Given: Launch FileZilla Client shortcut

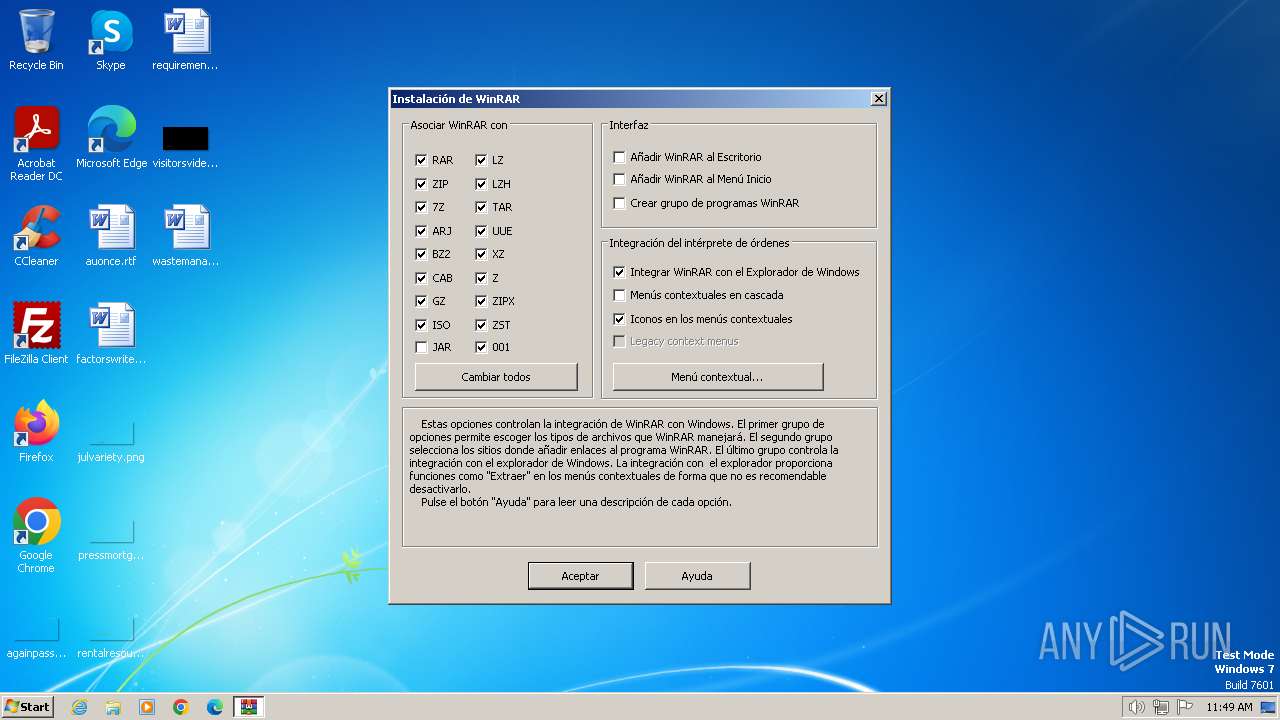Looking at the screenshot, I should (x=36, y=333).
